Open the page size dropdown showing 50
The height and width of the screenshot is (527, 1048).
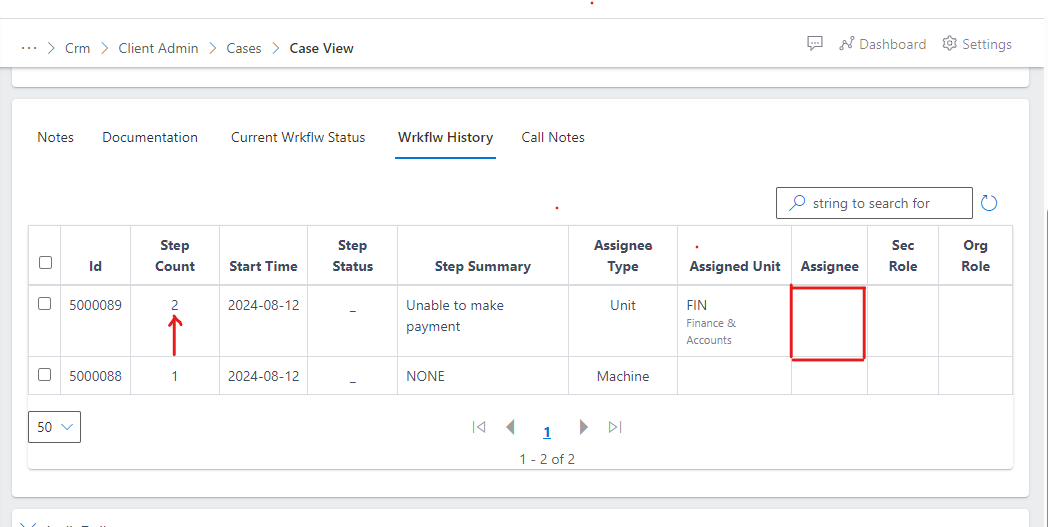(x=54, y=427)
